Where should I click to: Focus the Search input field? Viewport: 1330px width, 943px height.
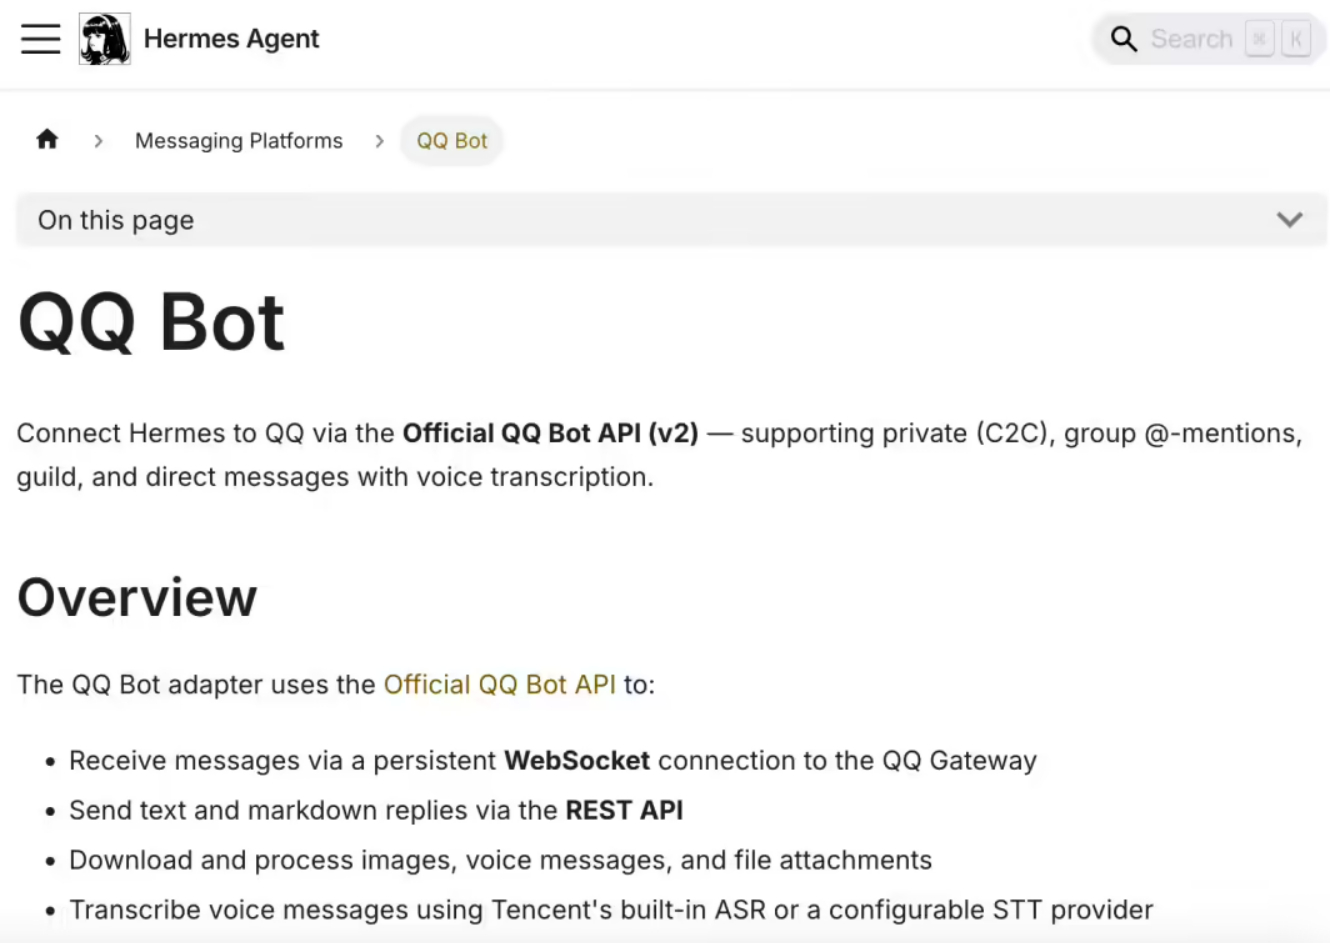[1192, 39]
